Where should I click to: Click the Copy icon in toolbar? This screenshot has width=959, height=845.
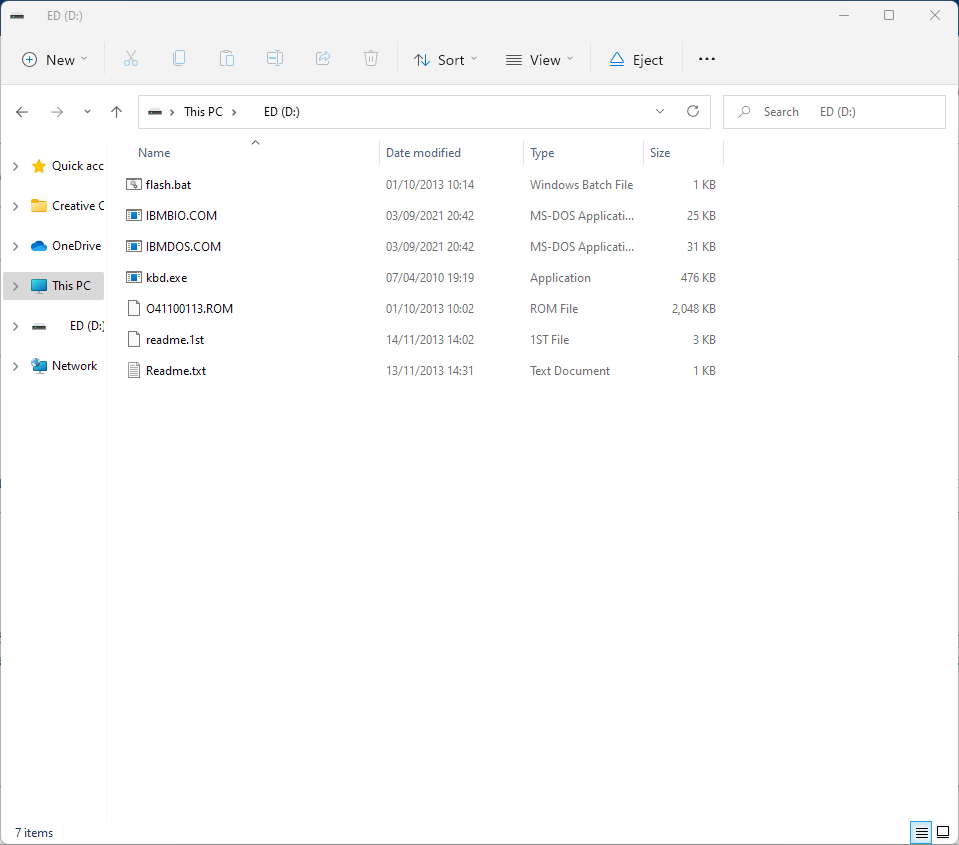pos(179,59)
